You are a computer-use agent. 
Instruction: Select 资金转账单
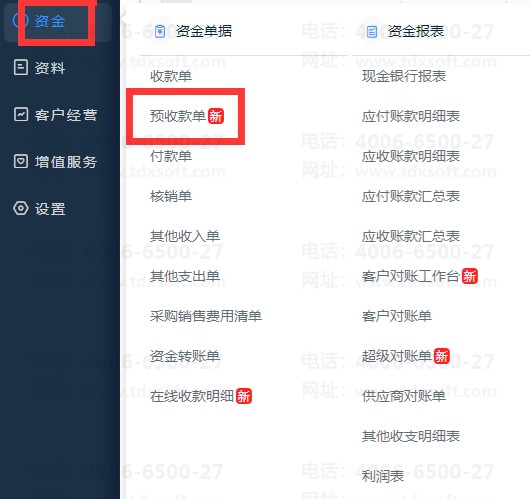pos(185,356)
